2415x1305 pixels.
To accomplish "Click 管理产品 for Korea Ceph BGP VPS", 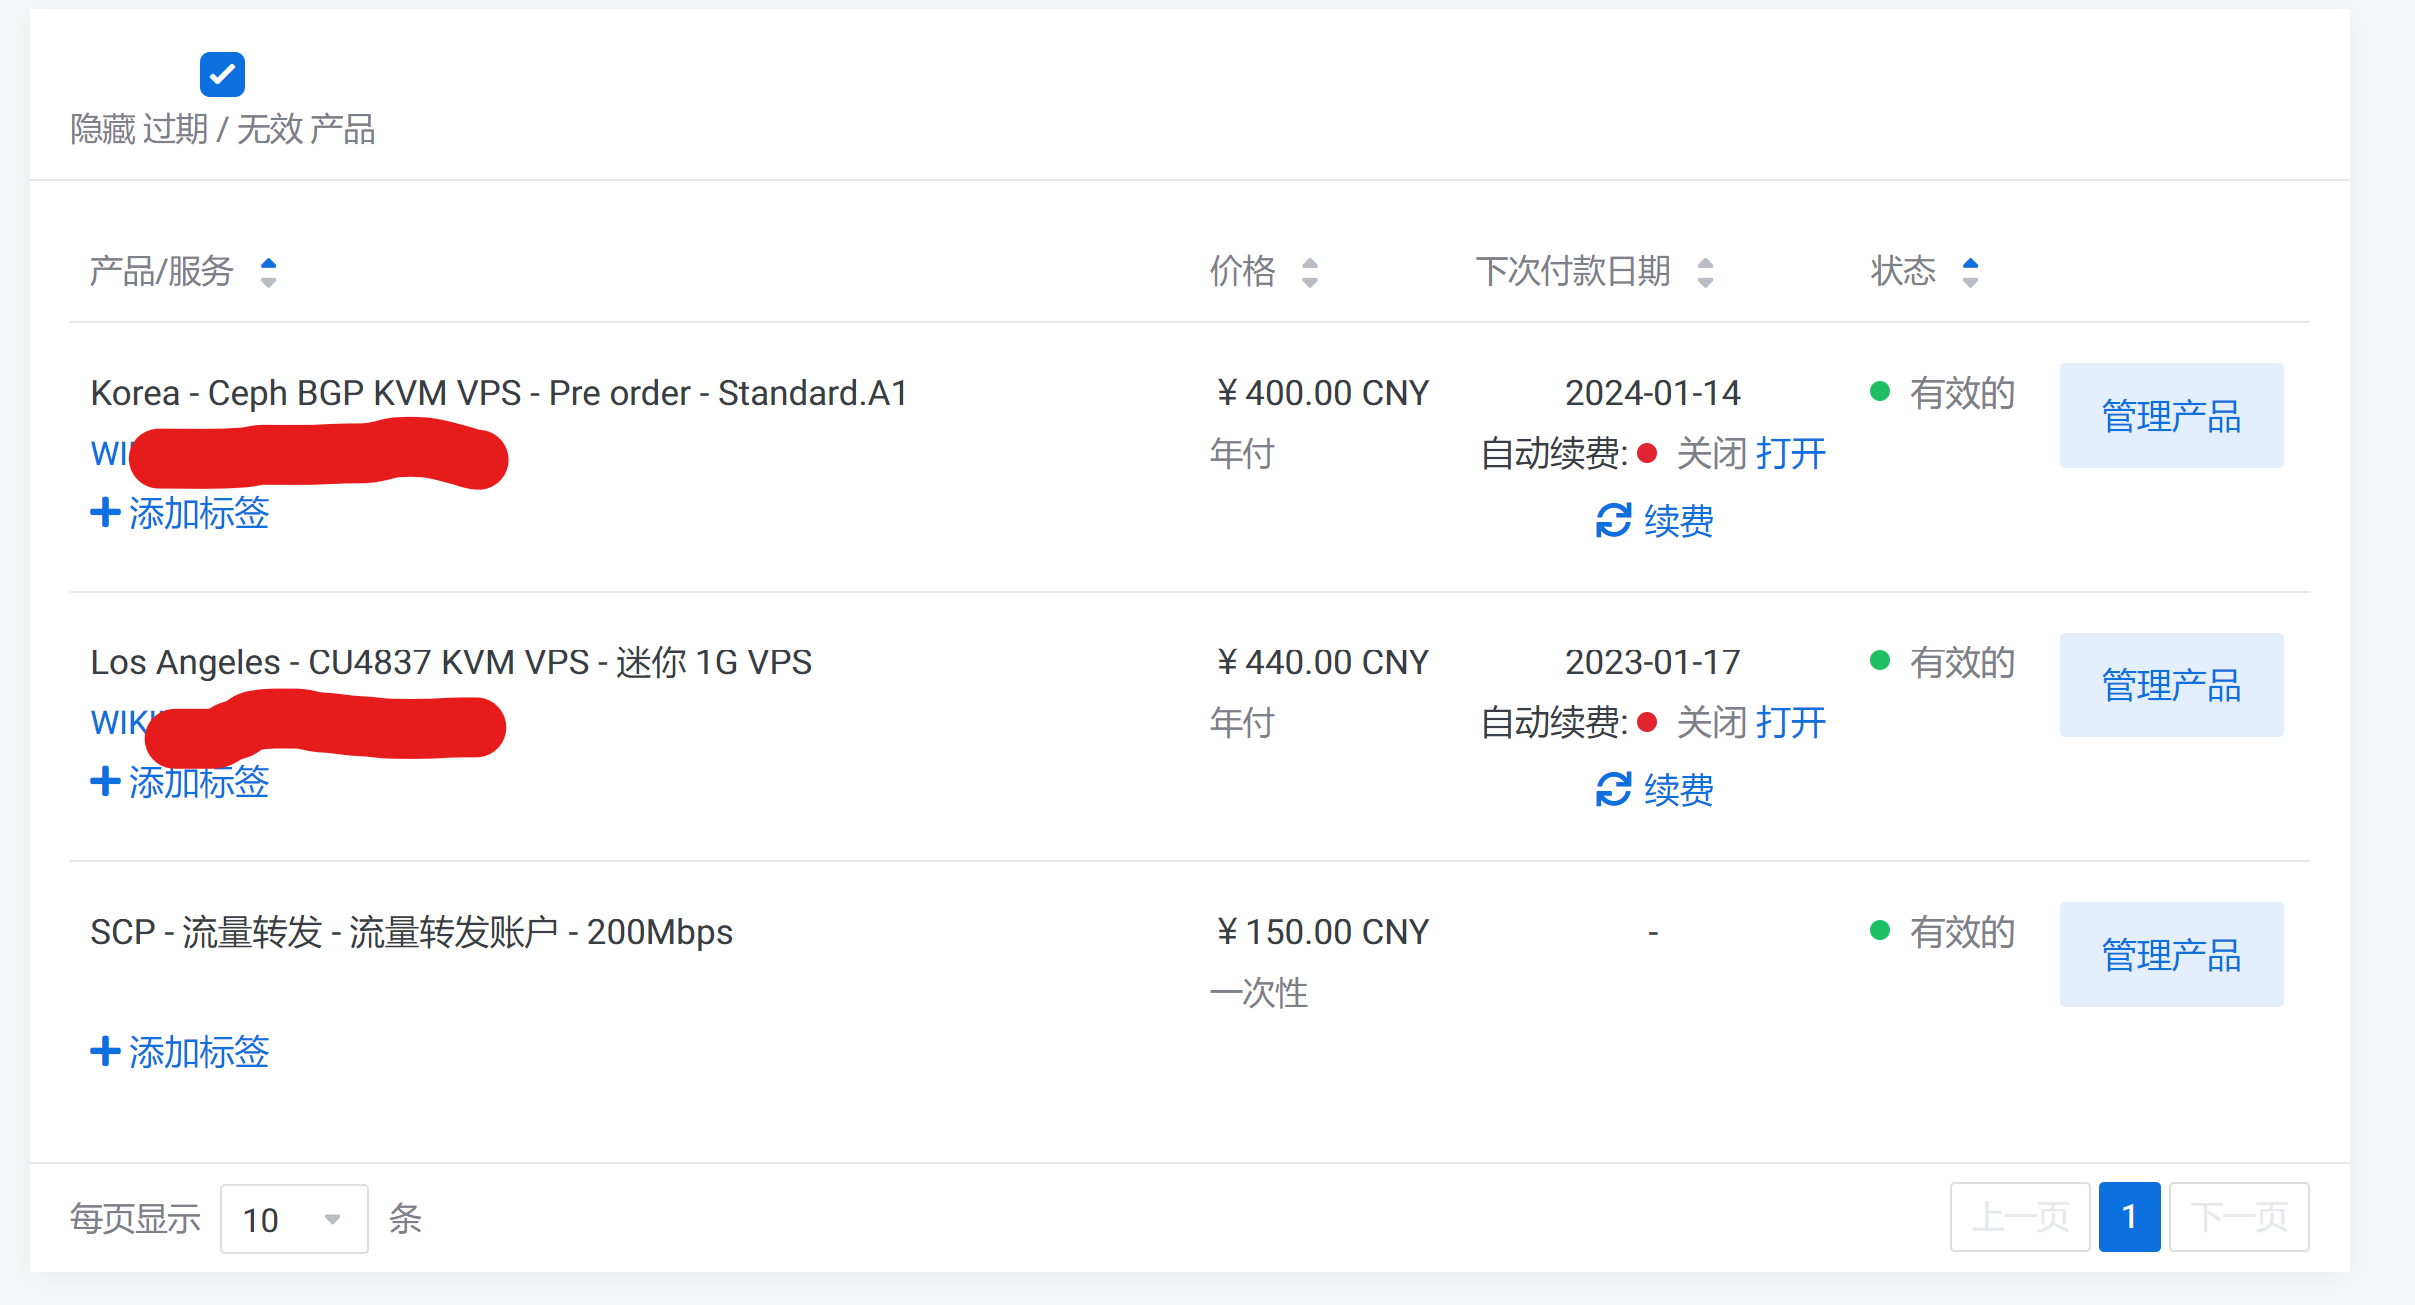I will [x=2171, y=416].
